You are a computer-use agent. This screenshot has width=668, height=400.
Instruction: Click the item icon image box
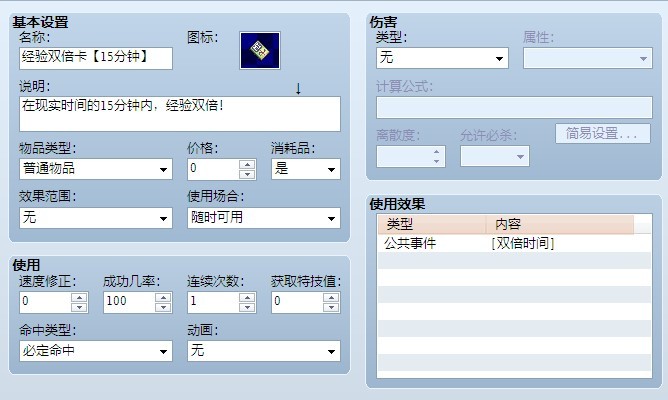(x=260, y=50)
